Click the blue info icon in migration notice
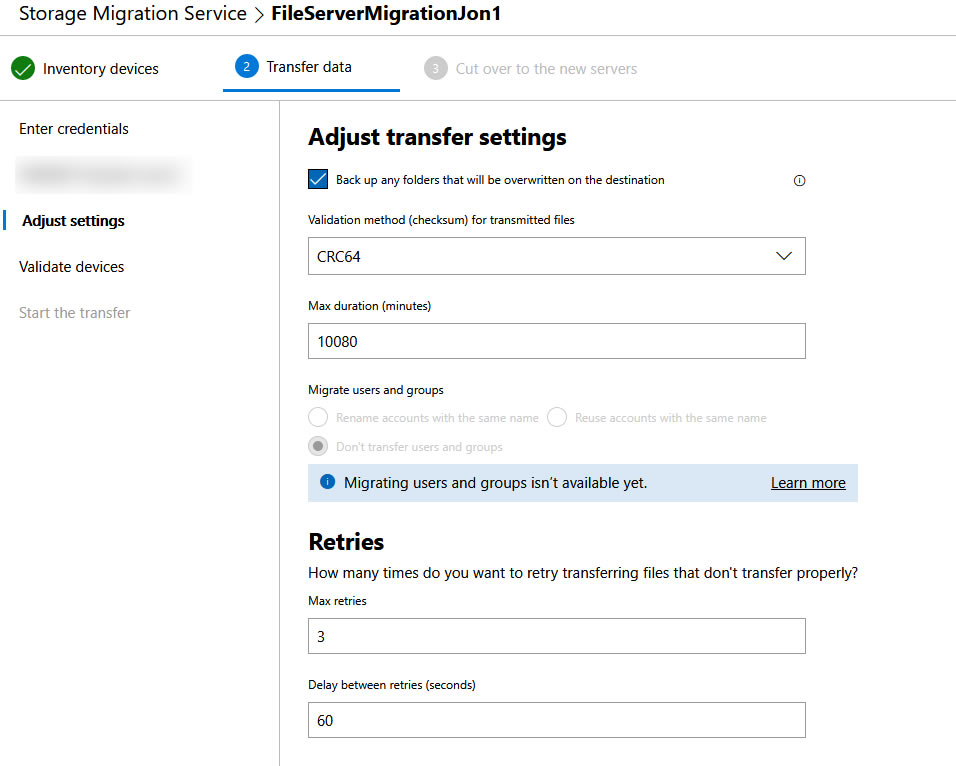This screenshot has height=766, width=956. [x=327, y=482]
